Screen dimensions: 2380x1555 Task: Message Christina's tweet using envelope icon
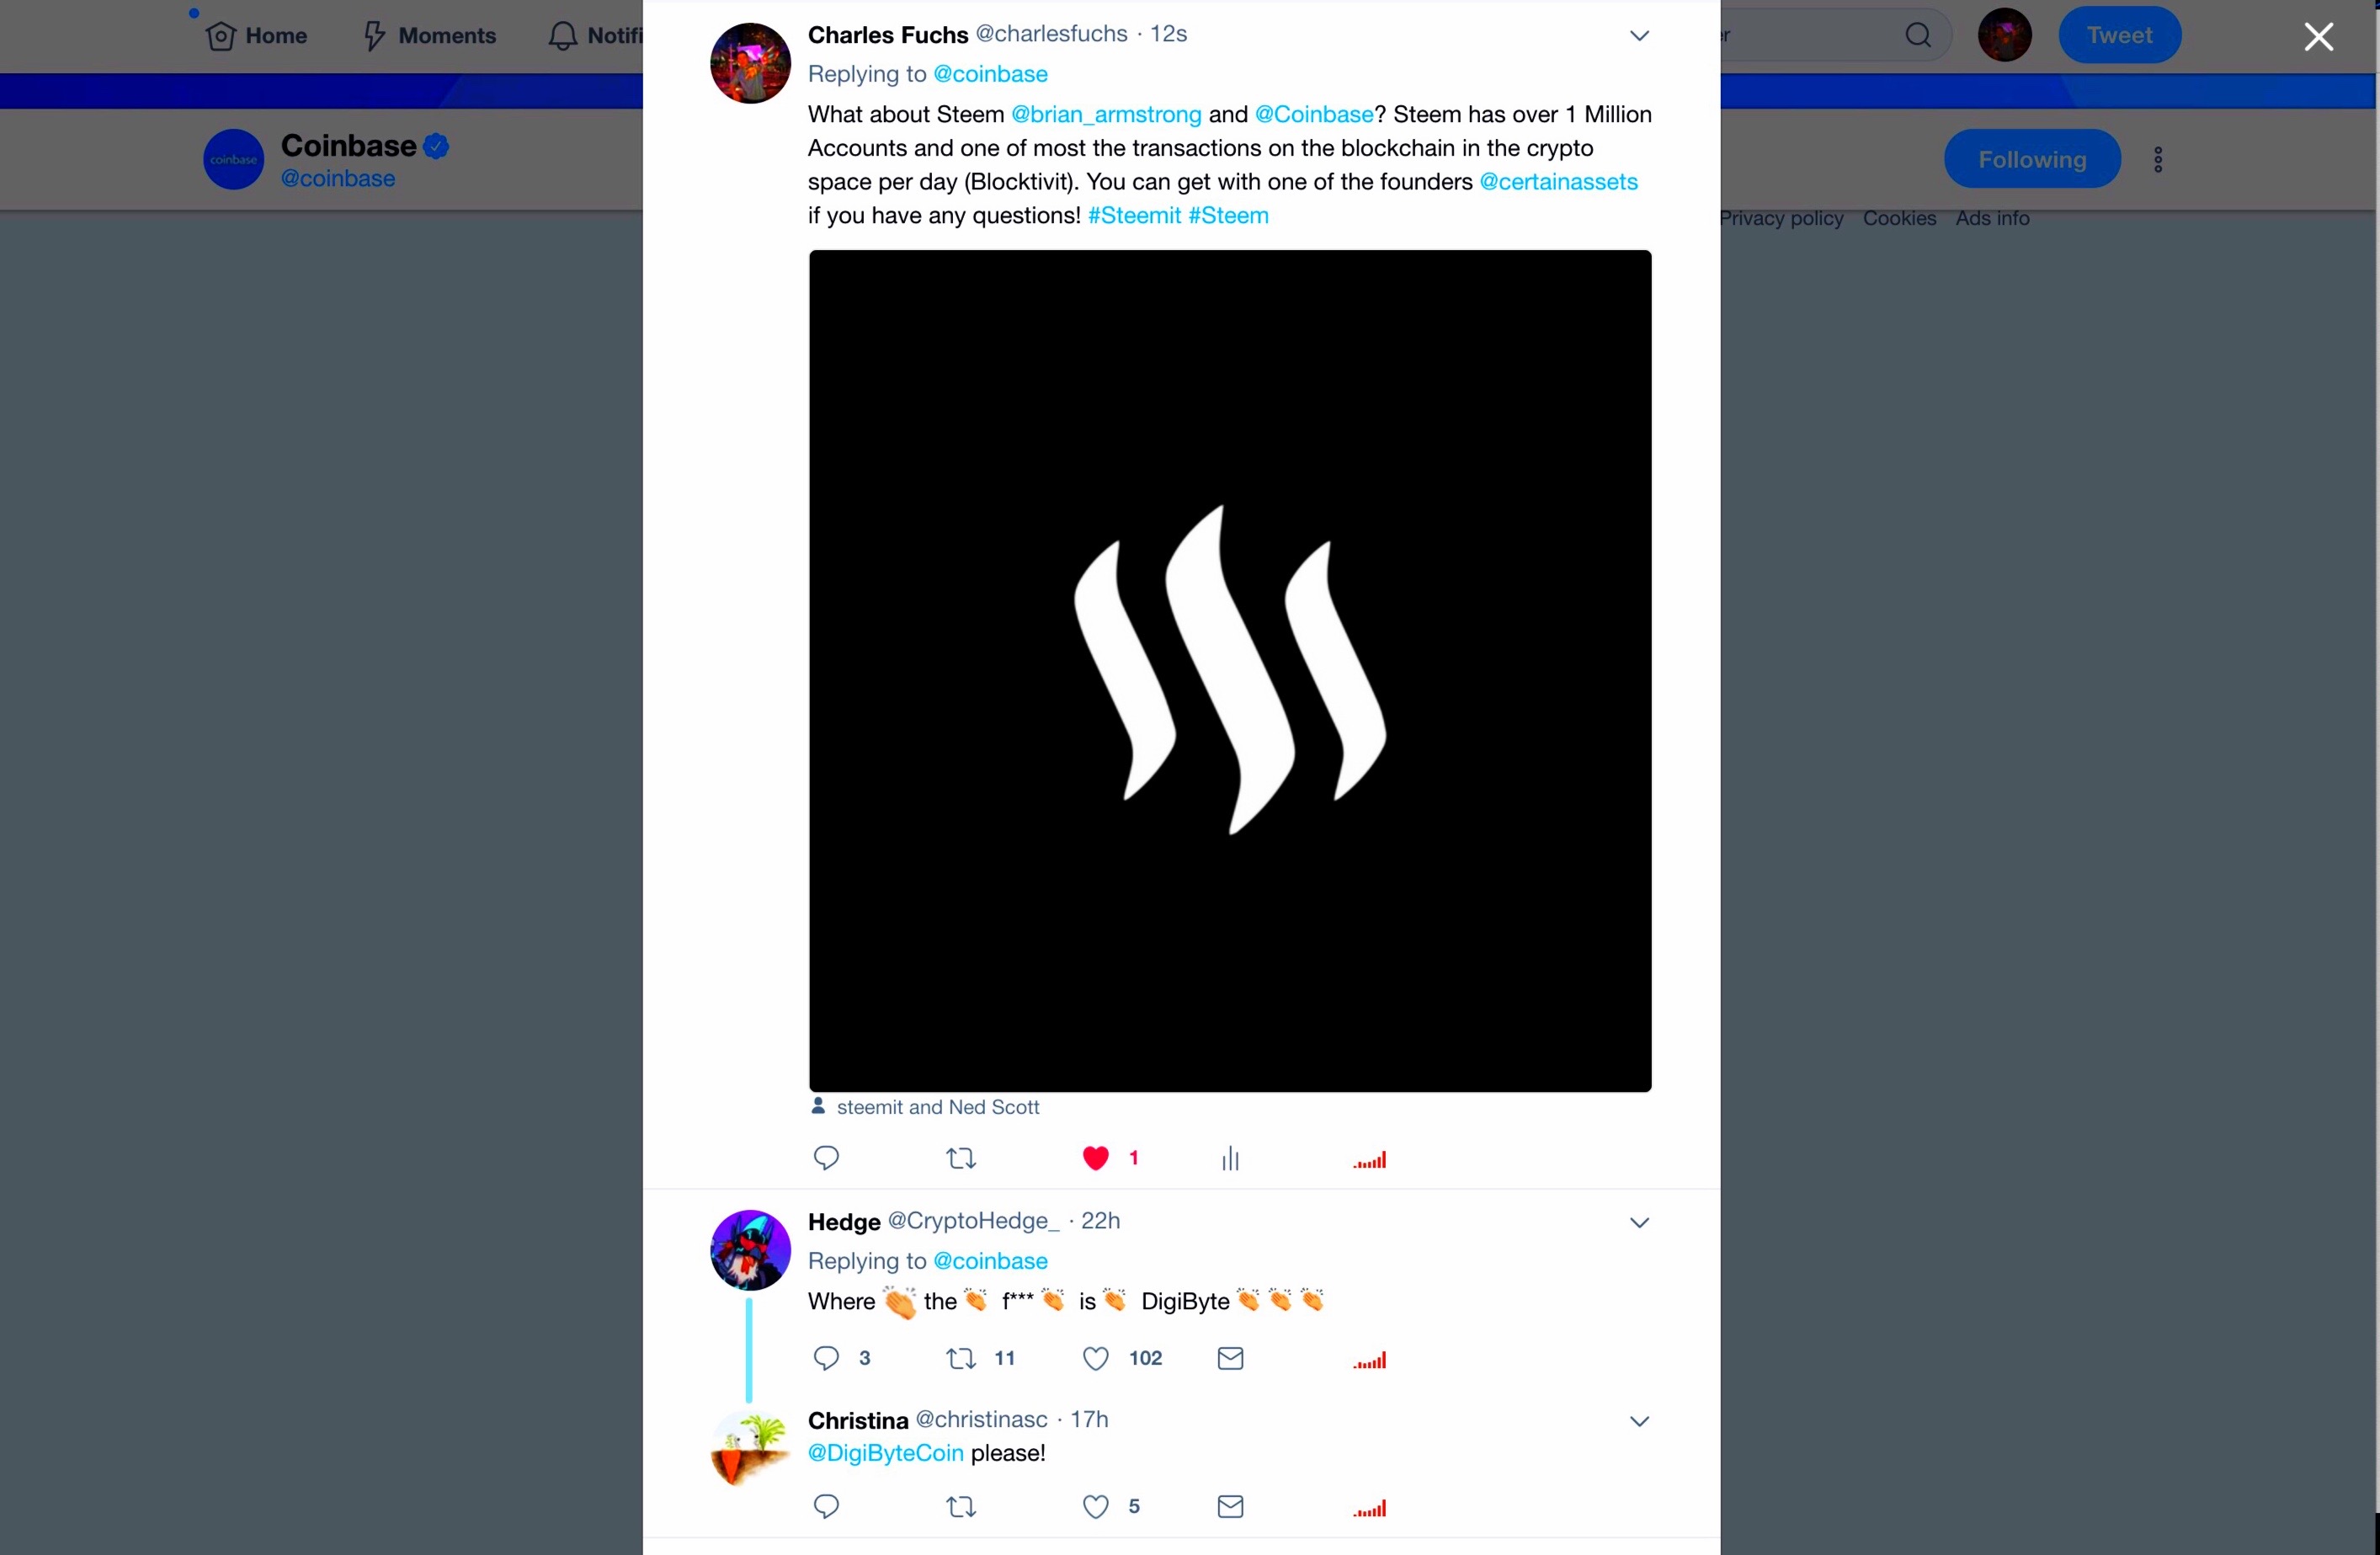point(1230,1506)
